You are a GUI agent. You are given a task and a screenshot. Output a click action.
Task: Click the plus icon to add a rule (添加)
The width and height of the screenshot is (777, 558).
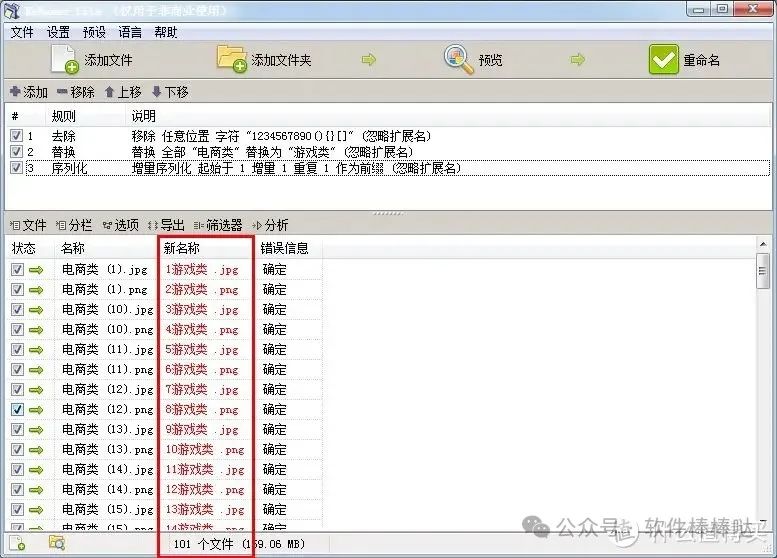pos(15,91)
